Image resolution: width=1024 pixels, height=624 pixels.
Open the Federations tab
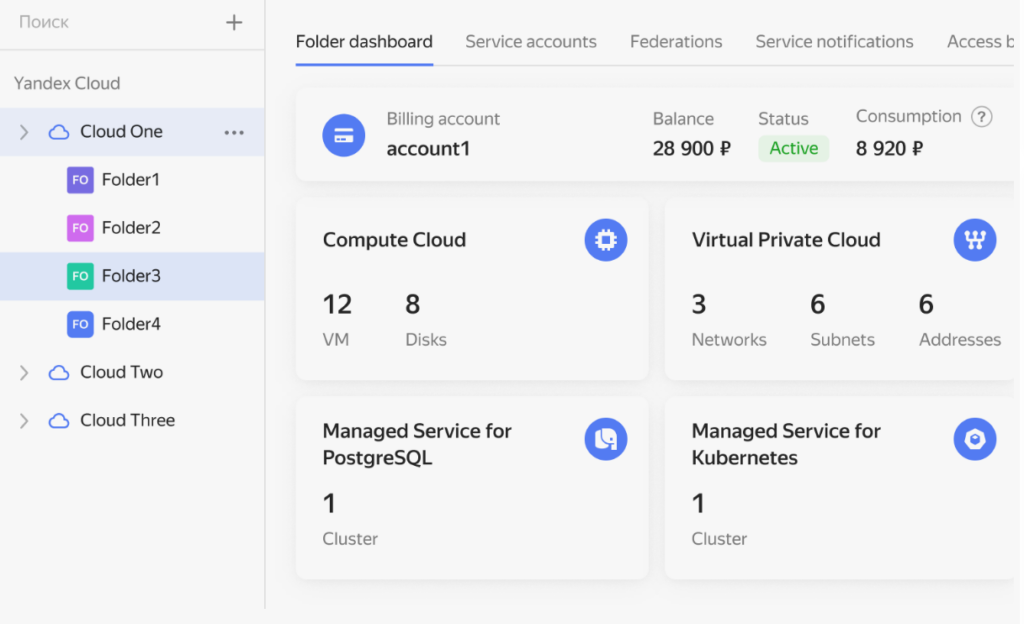point(676,42)
